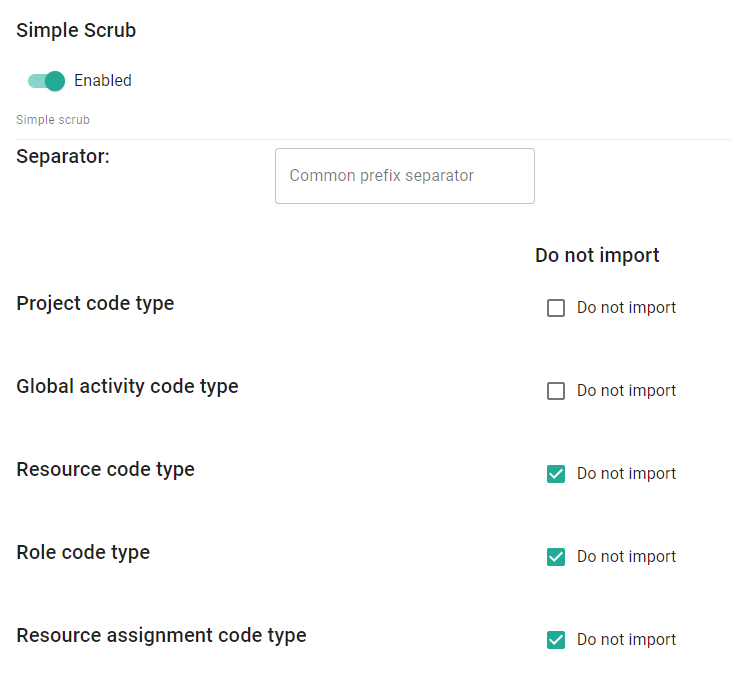Click the 'Global activity code type' row label
This screenshot has height=675, width=731.
[x=127, y=387]
